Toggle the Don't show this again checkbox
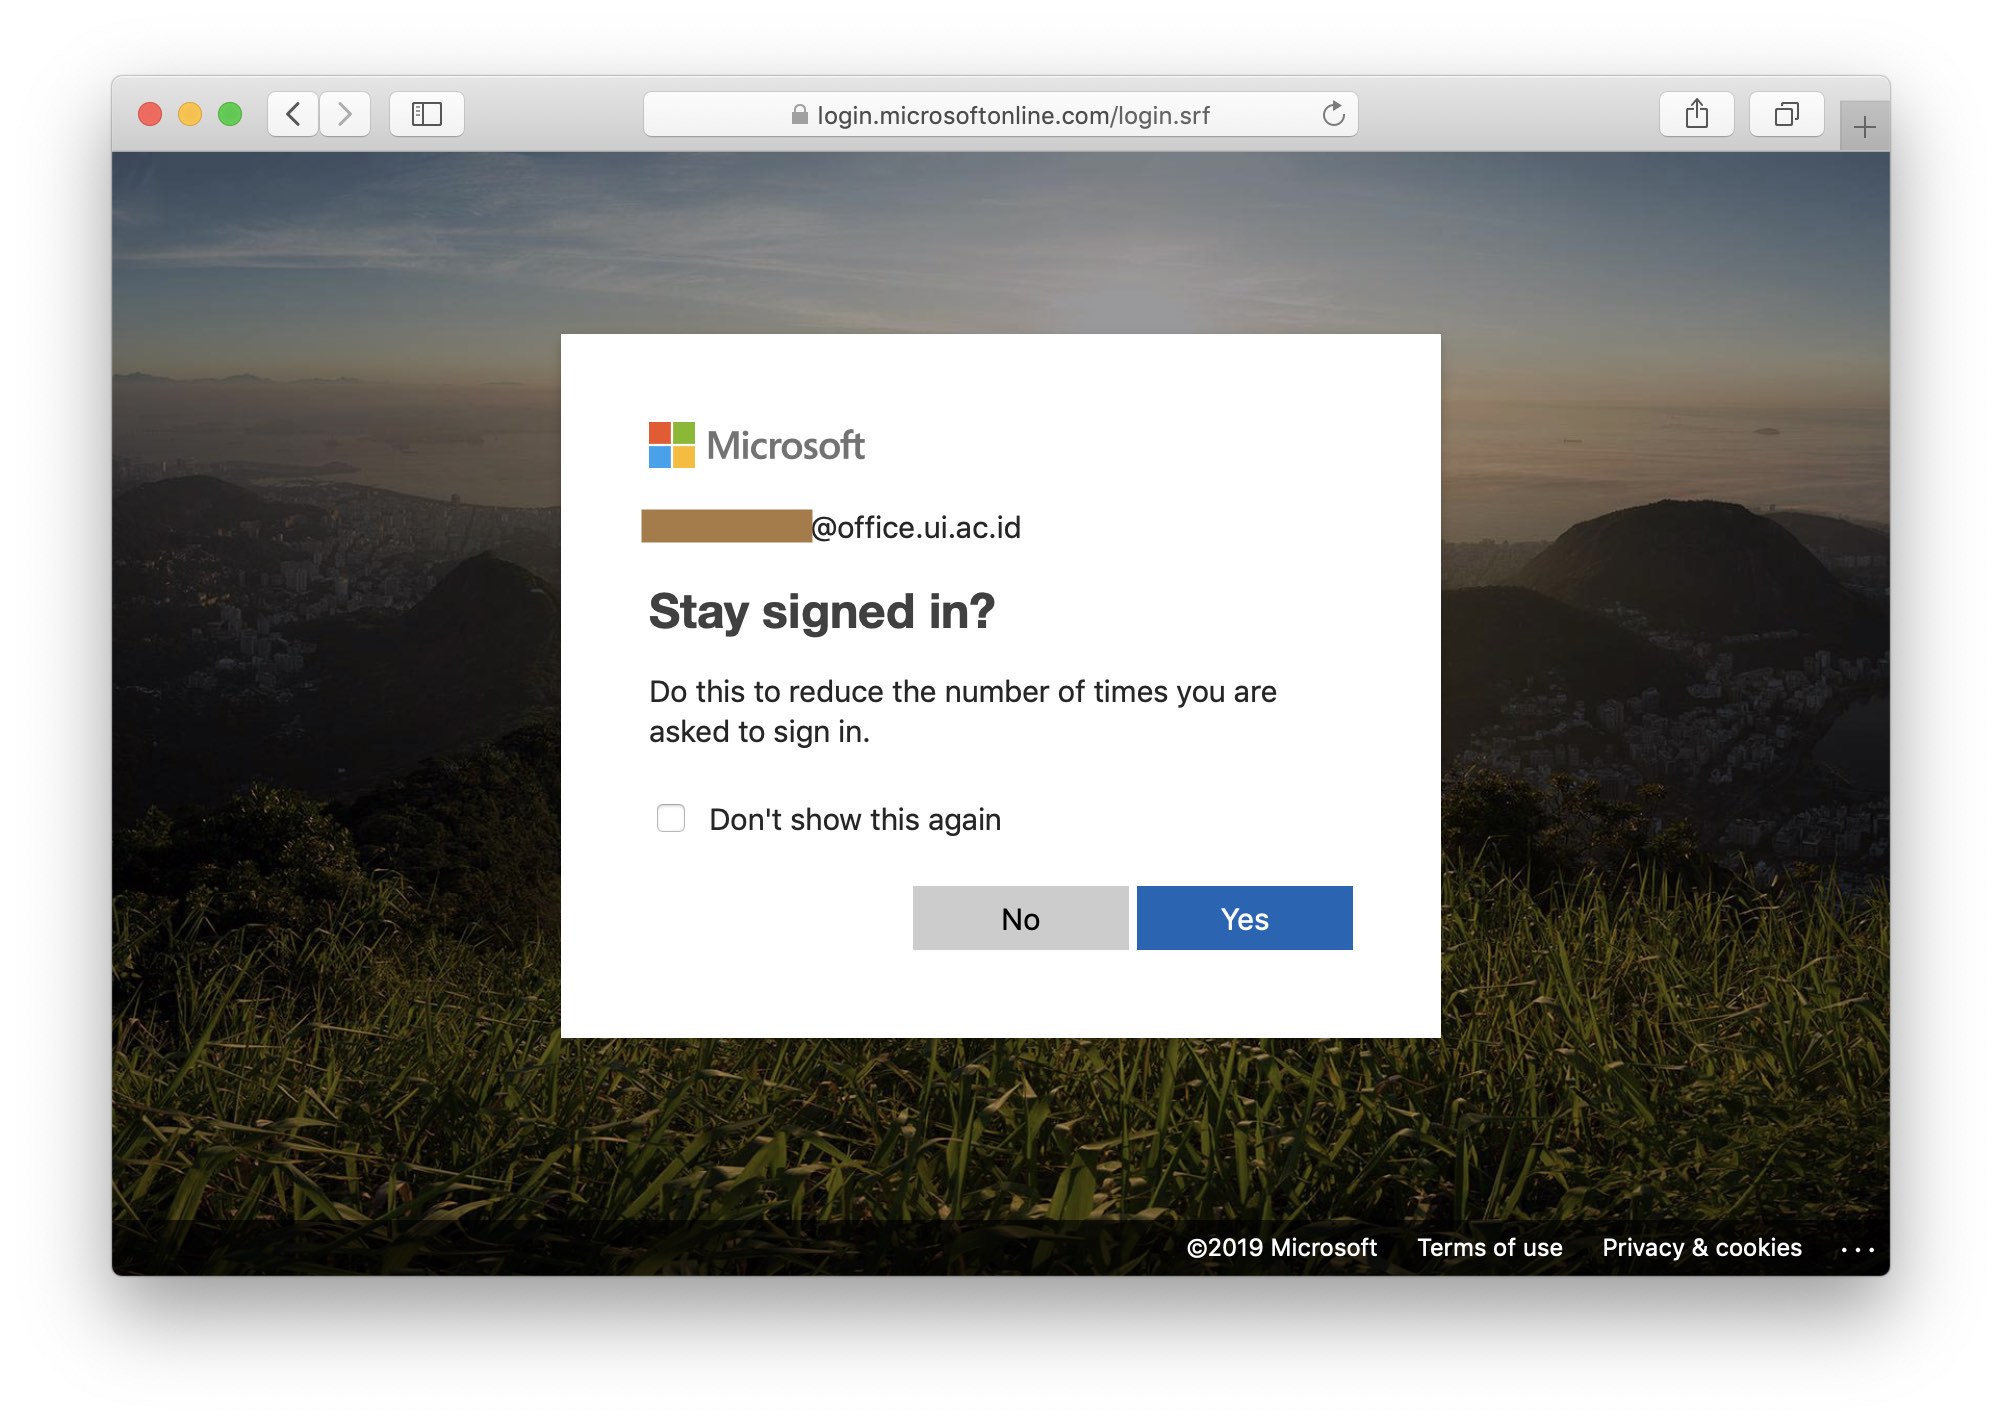Screen dimensions: 2002x1424 670,820
